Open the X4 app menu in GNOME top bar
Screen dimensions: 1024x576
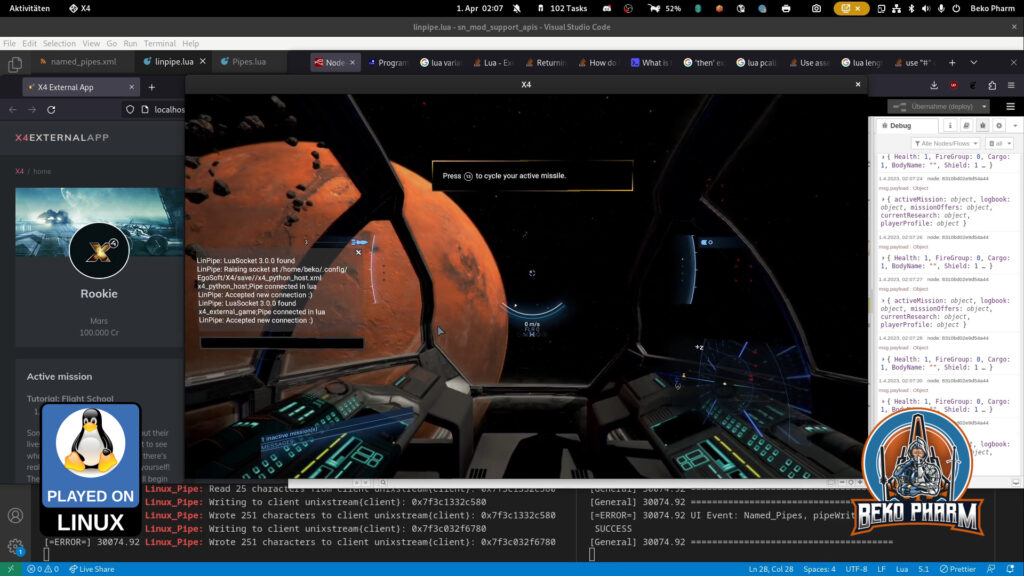pyautogui.click(x=80, y=8)
